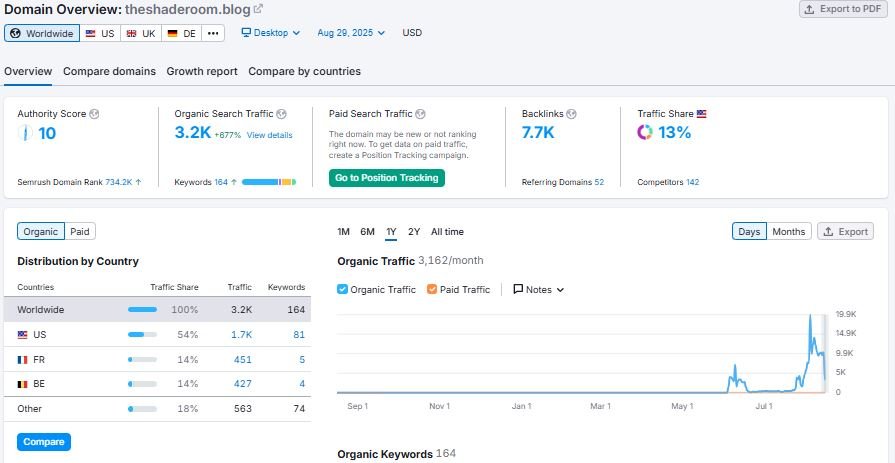Image resolution: width=895 pixels, height=463 pixels.
Task: Click the three-dots more countries button
Action: click(x=212, y=33)
